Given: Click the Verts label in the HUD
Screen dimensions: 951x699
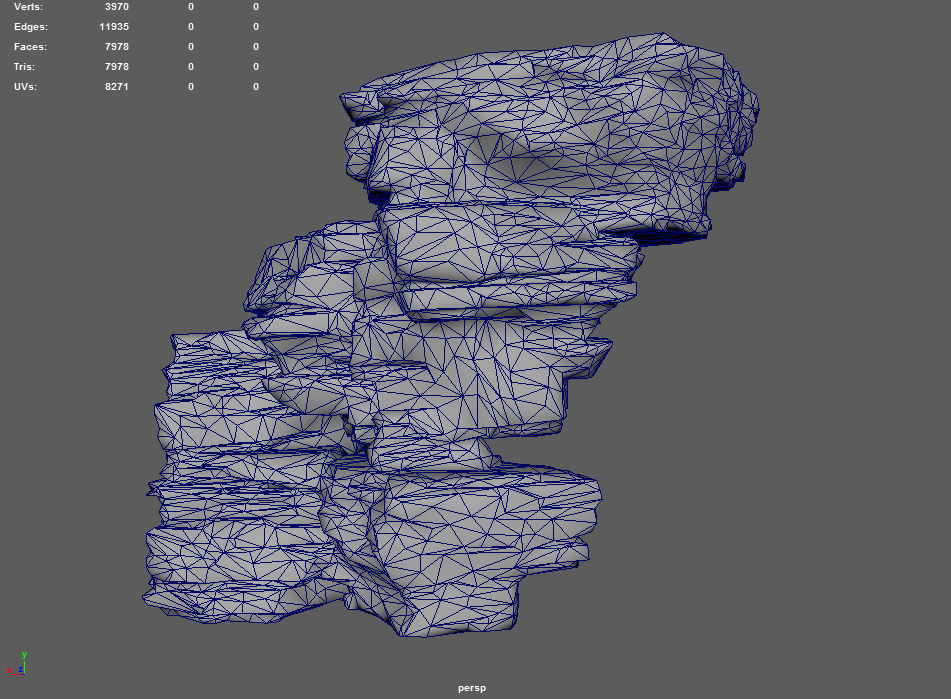Looking at the screenshot, I should [x=29, y=7].
